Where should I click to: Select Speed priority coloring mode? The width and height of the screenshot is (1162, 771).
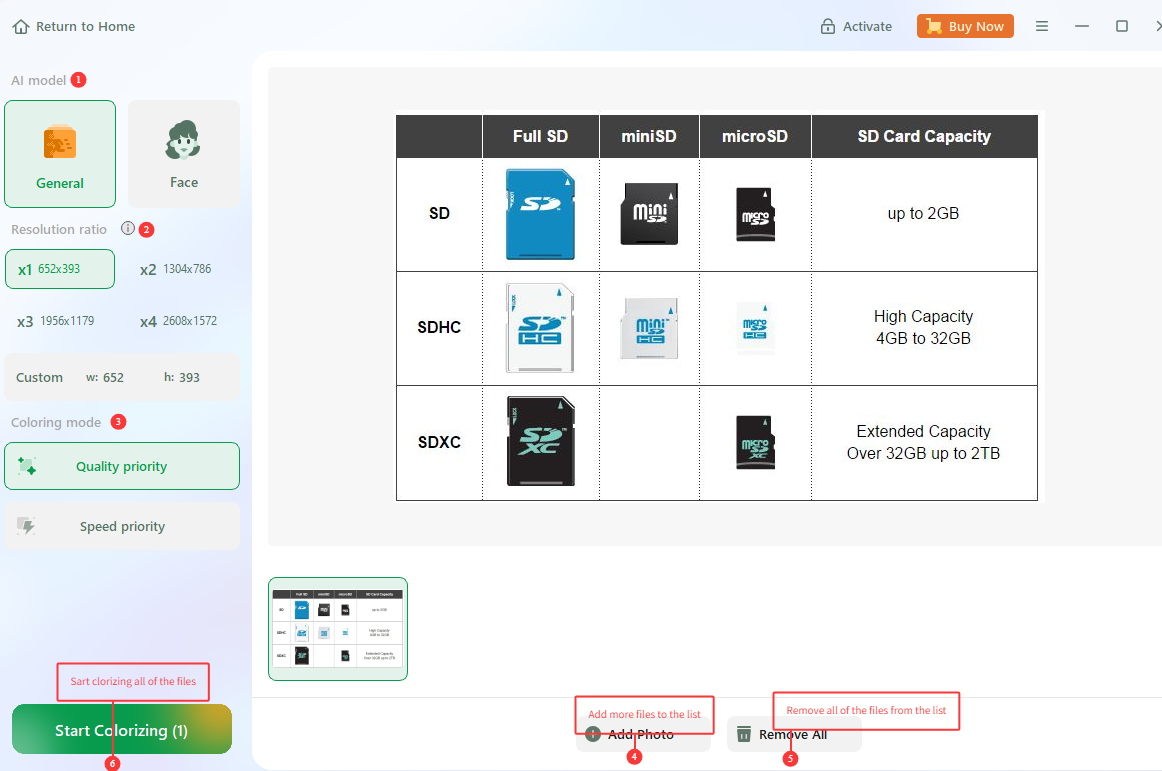pos(122,526)
